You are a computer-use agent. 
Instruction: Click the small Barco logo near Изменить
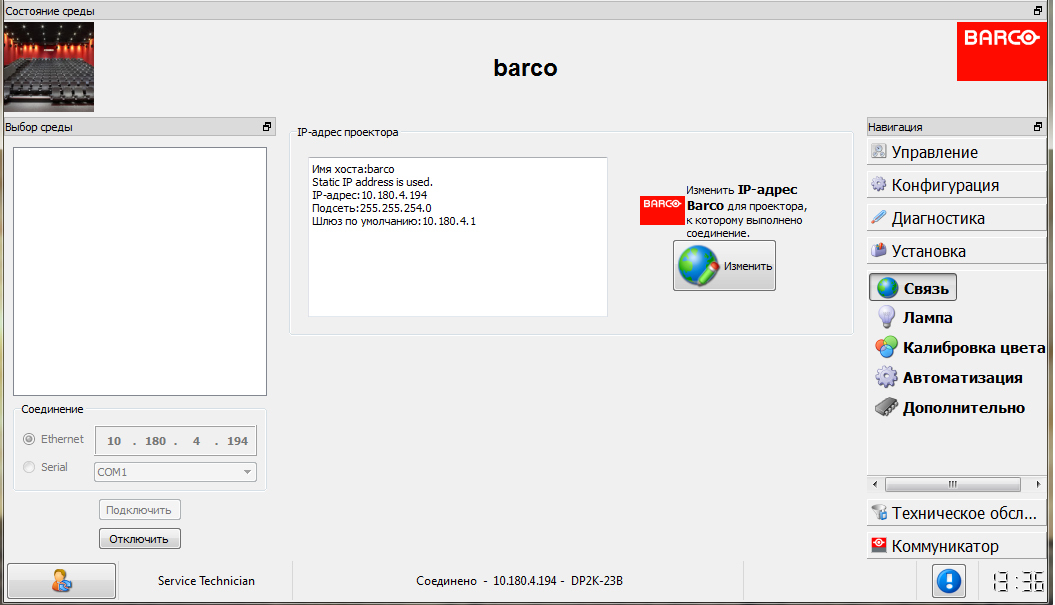coord(662,211)
